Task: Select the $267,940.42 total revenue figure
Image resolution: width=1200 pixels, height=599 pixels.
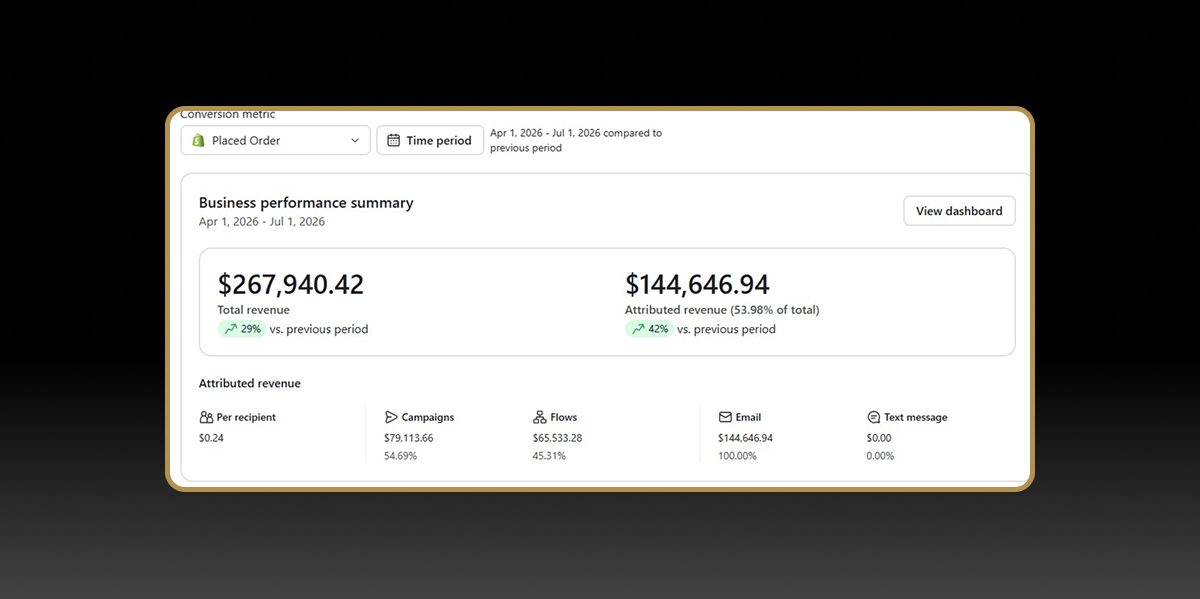Action: 291,285
